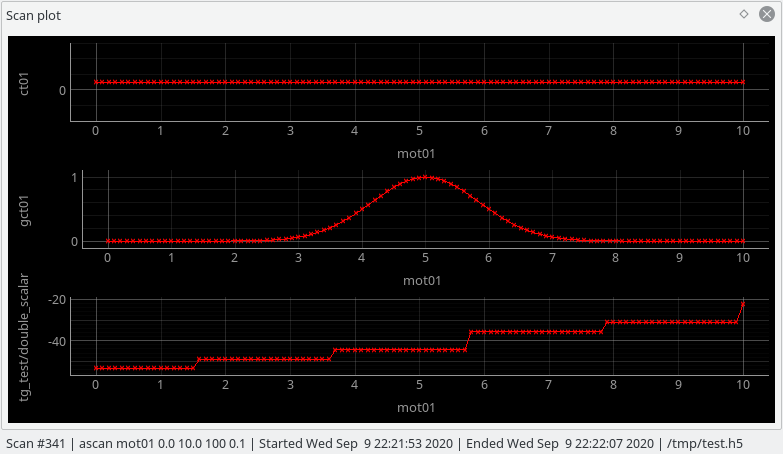Click the tg_test/double_scalar axis label
Screen dimensions: 783x454
(x=23, y=337)
